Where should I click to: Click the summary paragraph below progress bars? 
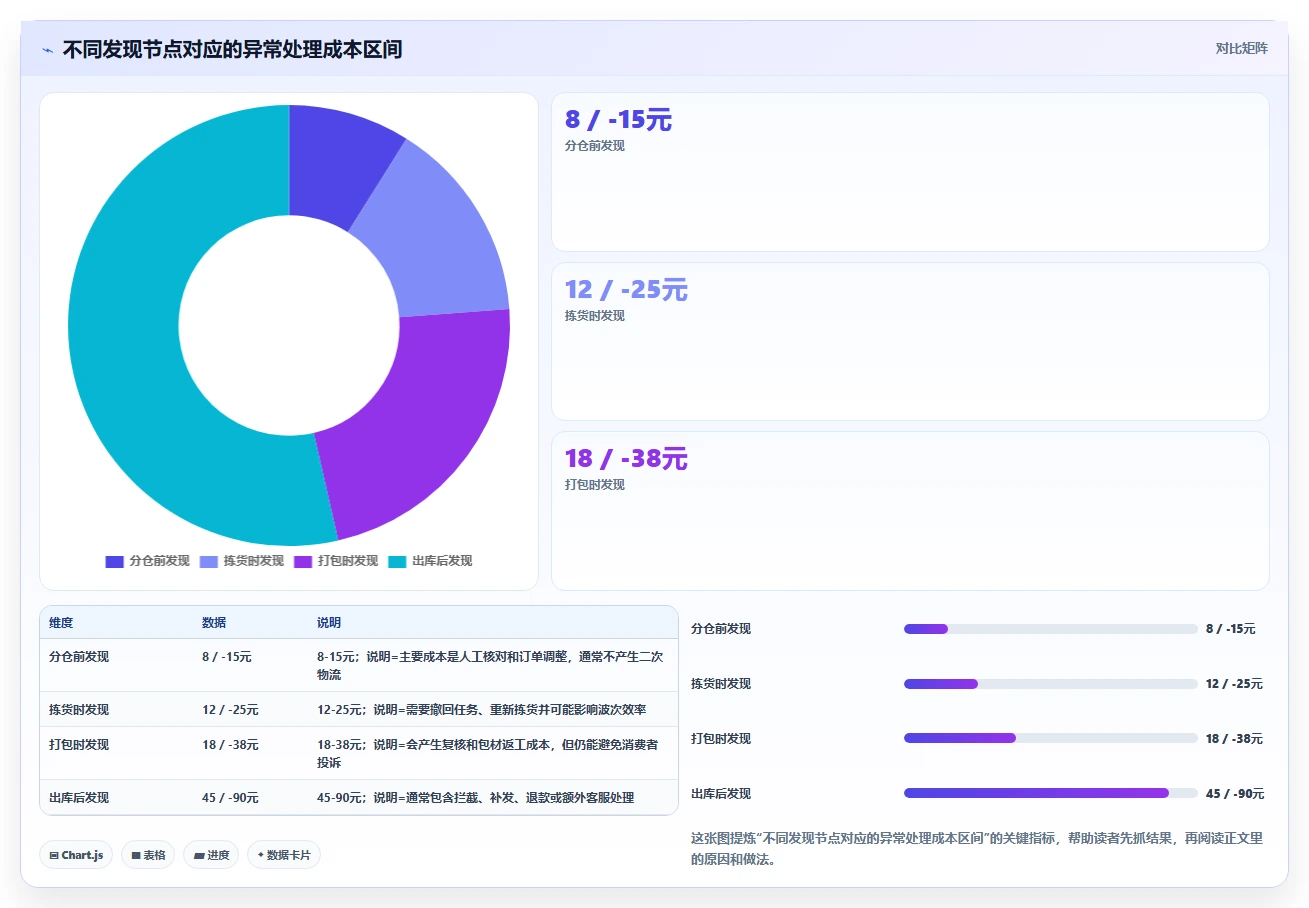(977, 848)
